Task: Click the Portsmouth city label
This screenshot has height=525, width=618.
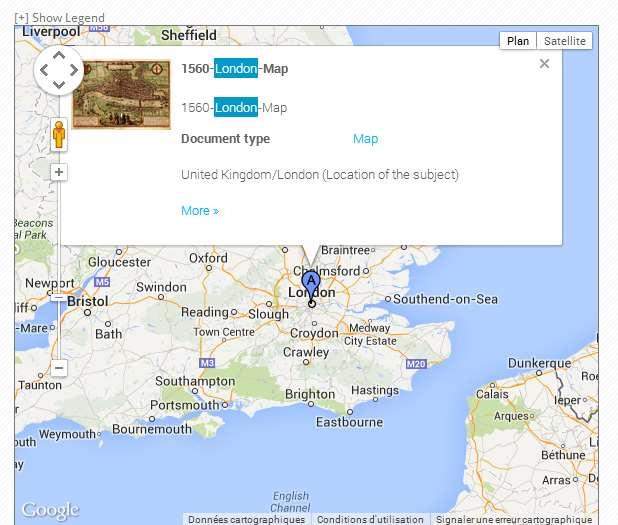Action: (184, 405)
